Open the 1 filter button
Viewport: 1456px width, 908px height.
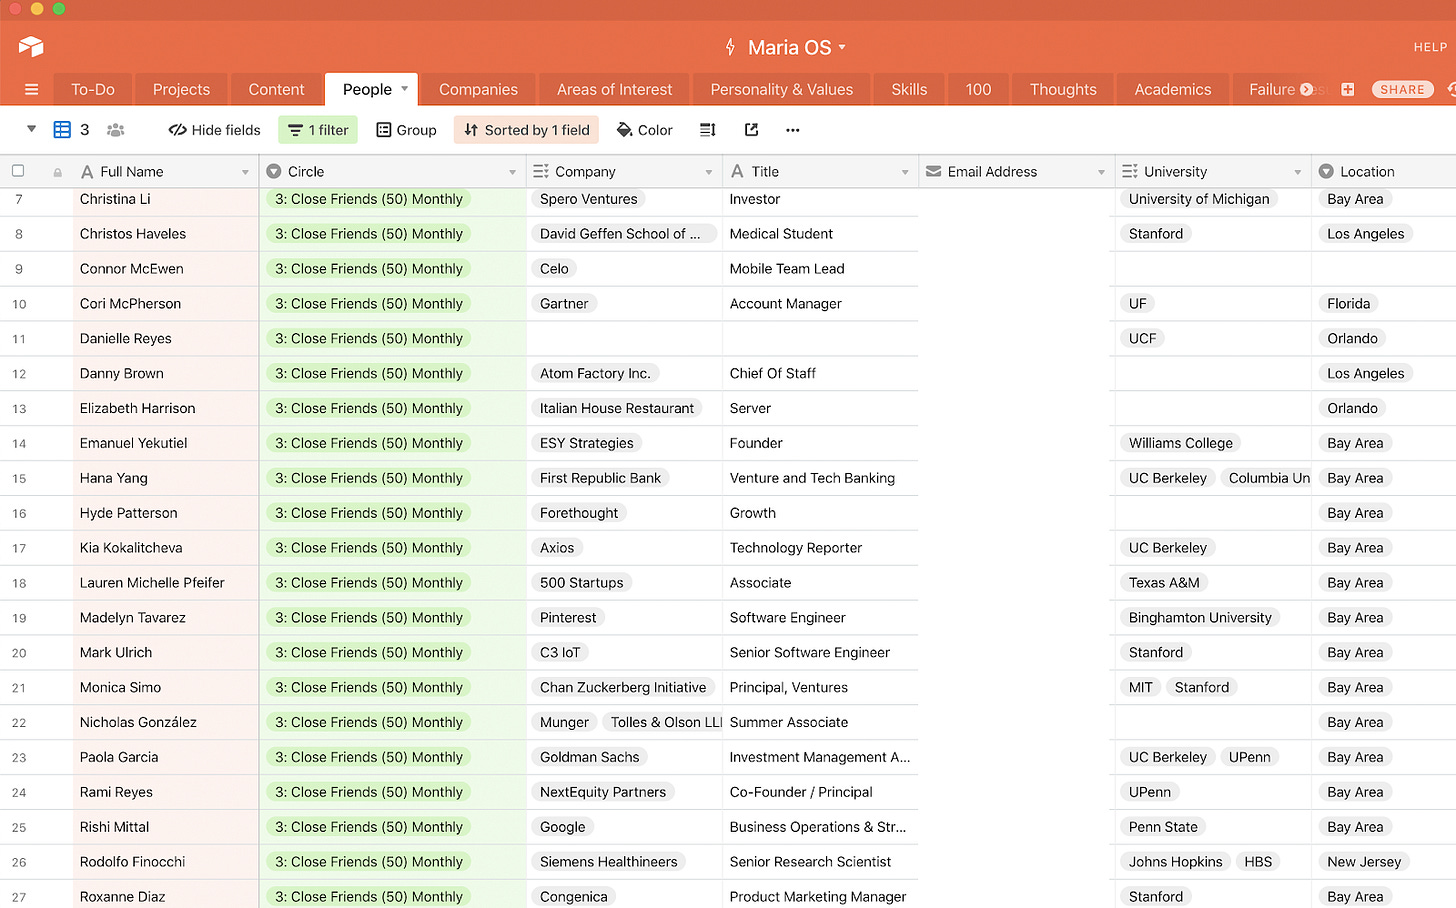[318, 130]
